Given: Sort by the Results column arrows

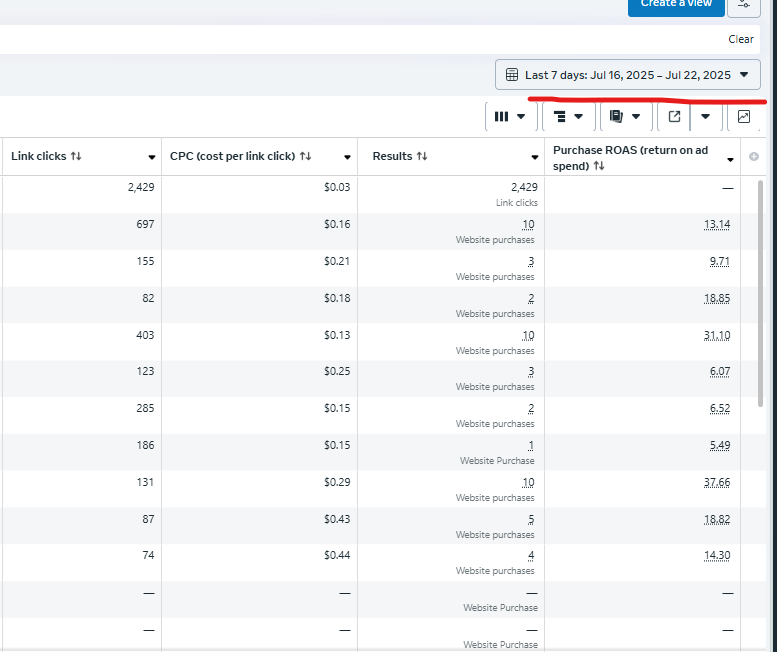Looking at the screenshot, I should tap(422, 157).
